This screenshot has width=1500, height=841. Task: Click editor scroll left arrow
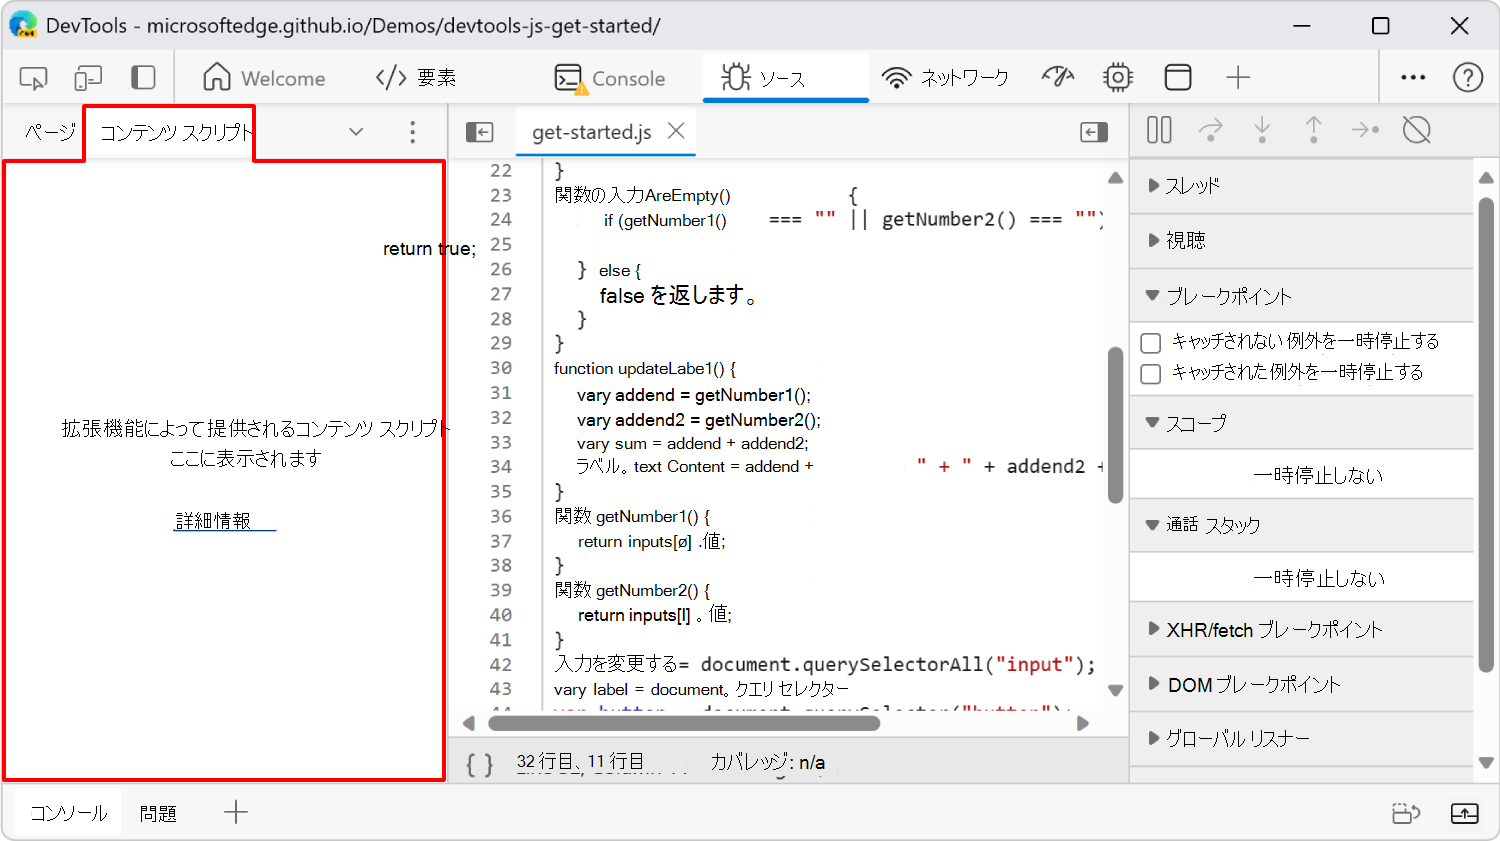(x=469, y=723)
